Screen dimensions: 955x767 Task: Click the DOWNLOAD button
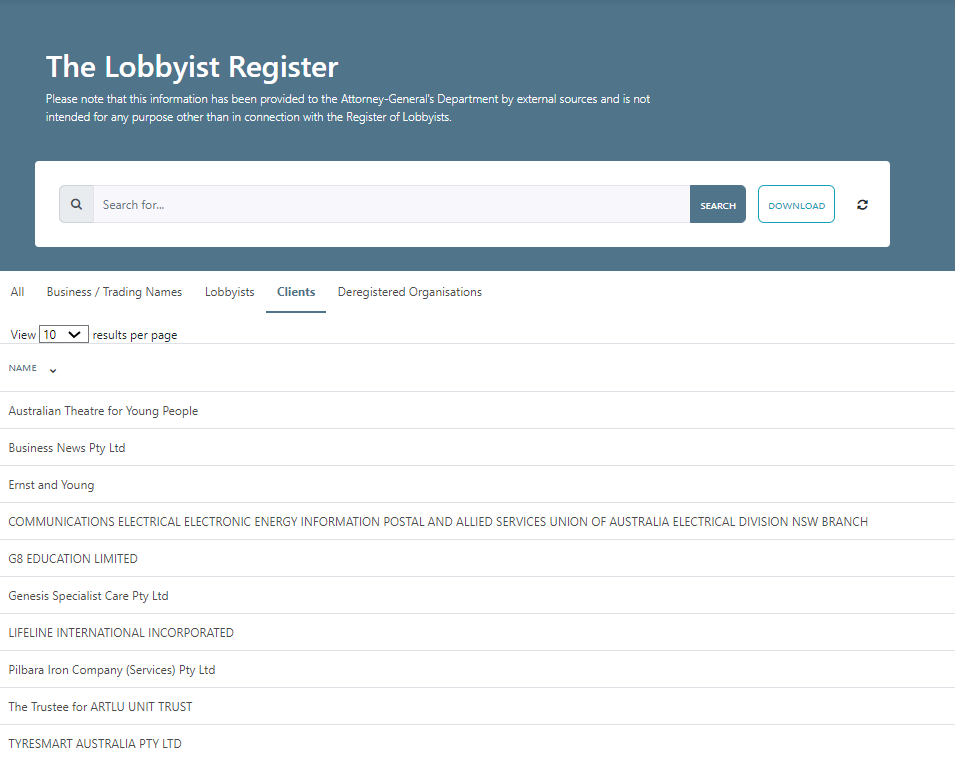point(796,204)
